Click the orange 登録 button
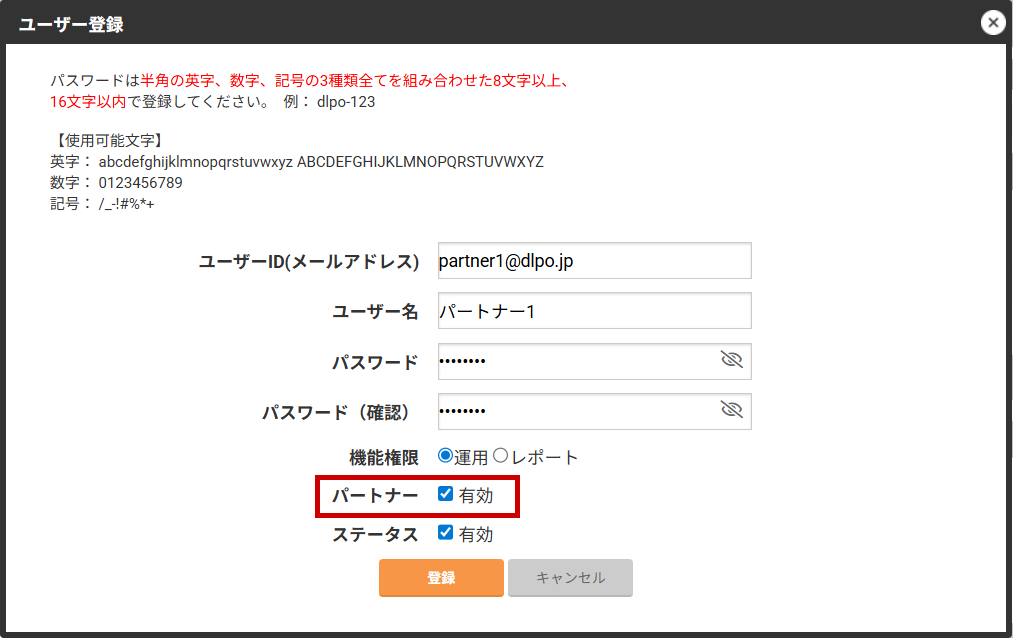 [441, 577]
